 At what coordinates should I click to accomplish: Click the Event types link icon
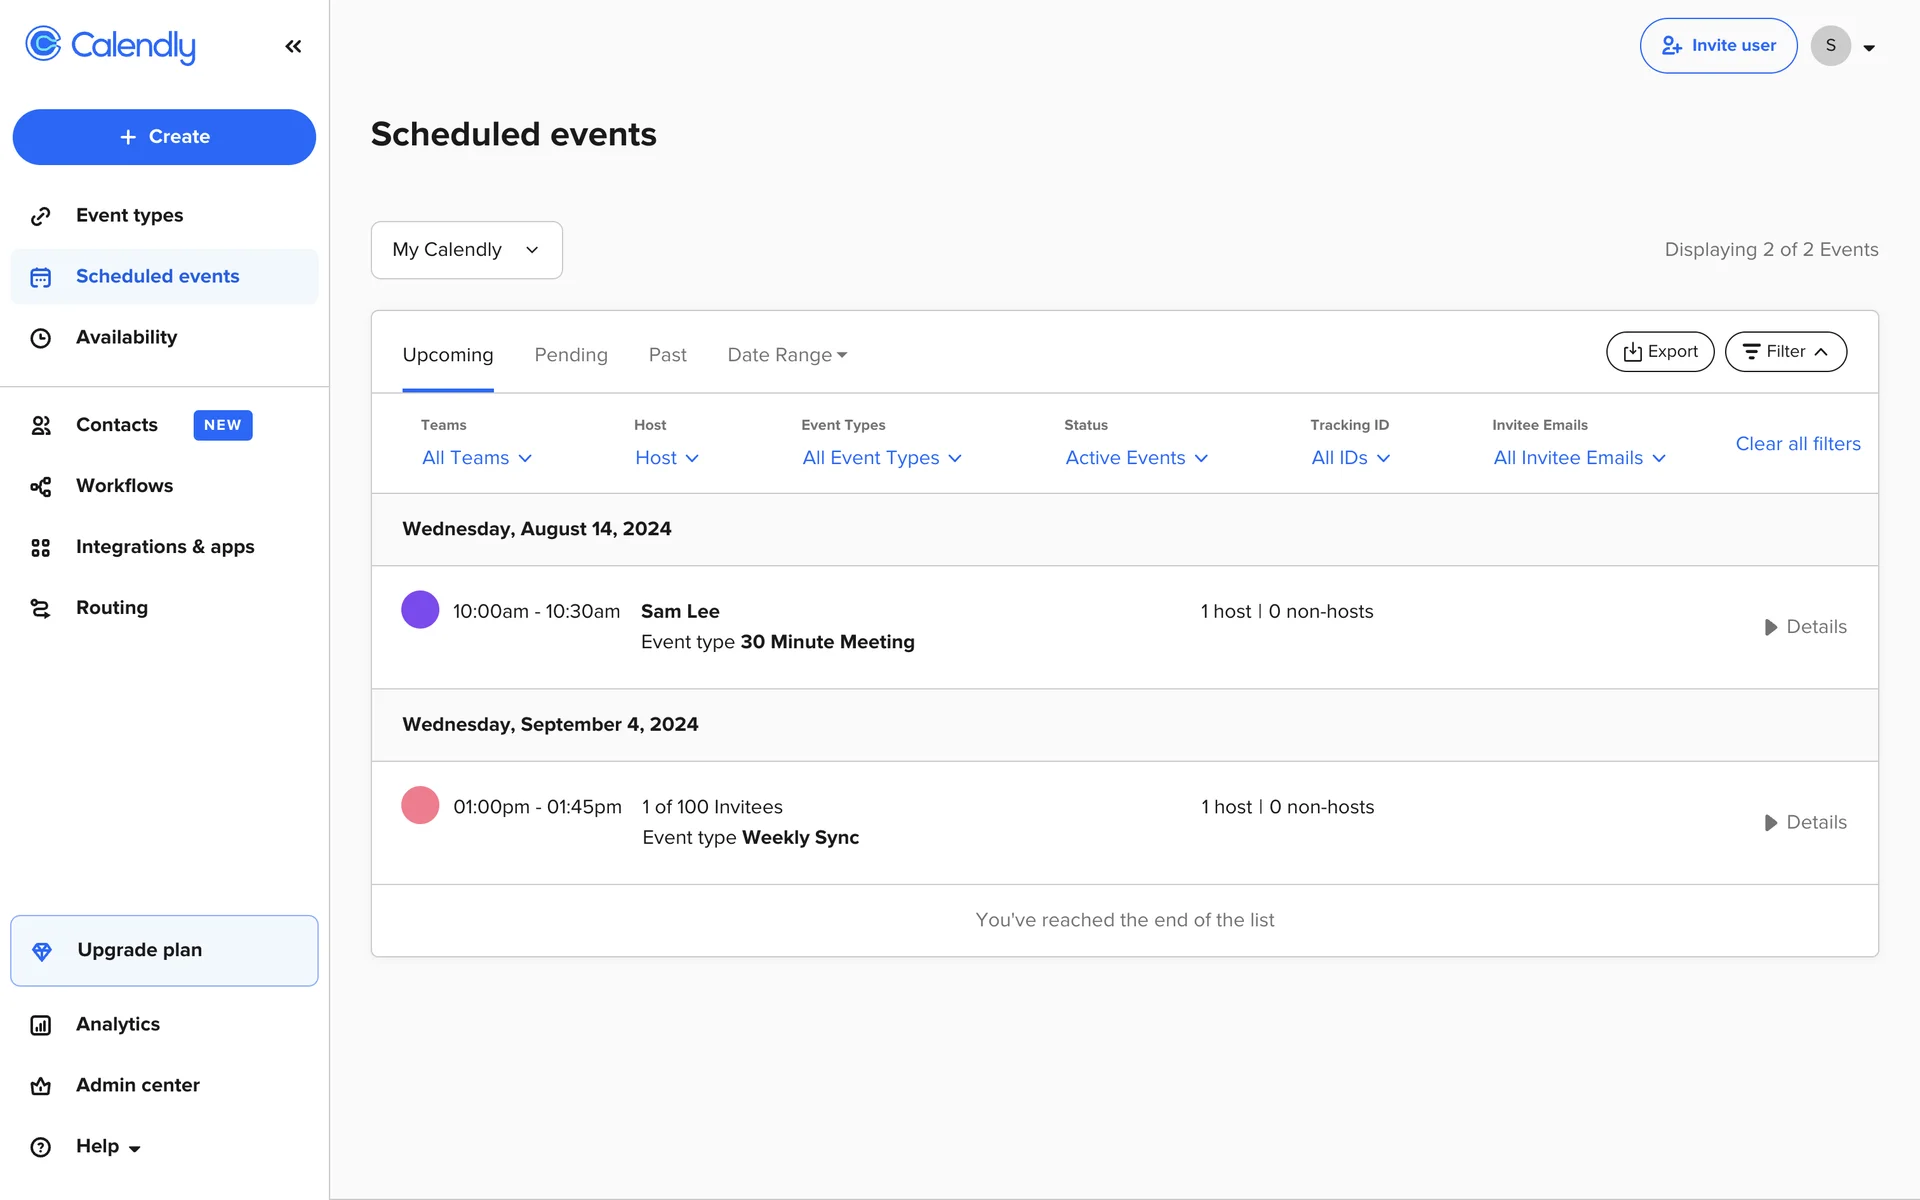41,216
